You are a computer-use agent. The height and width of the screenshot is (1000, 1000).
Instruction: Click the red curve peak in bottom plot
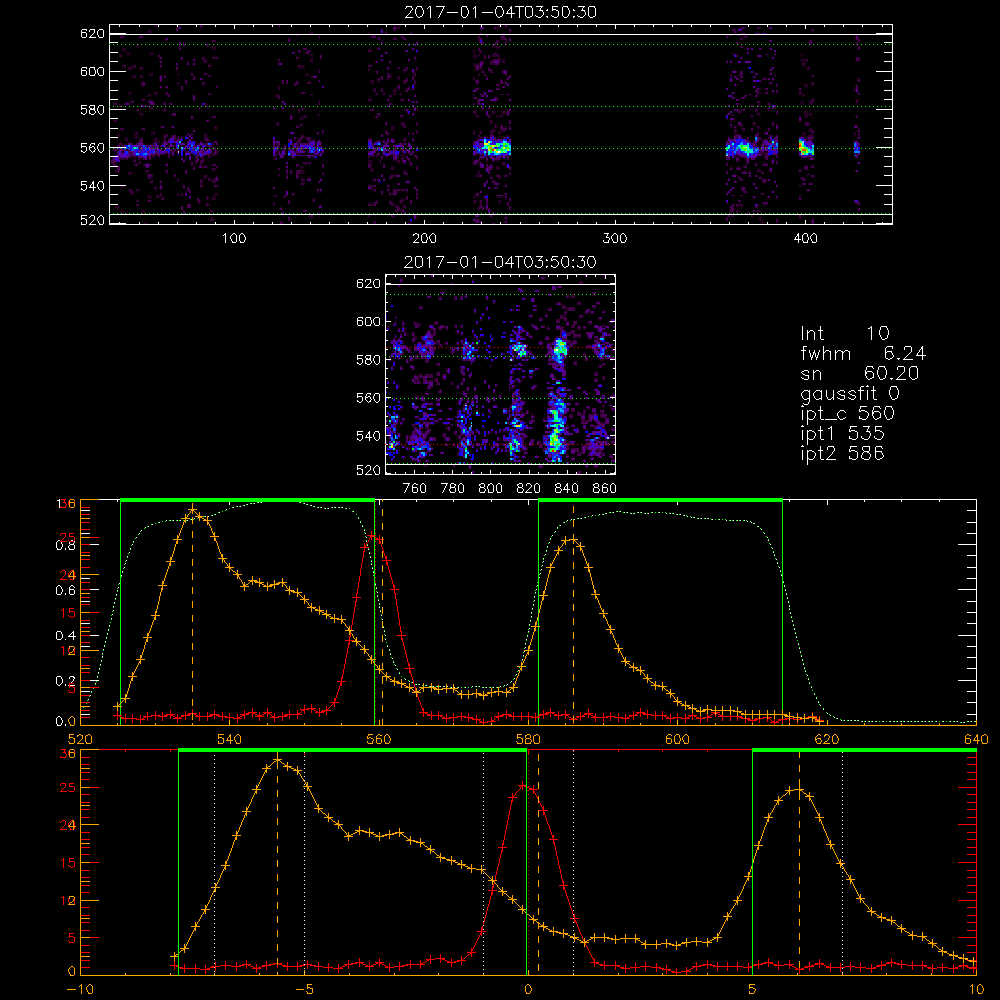523,785
